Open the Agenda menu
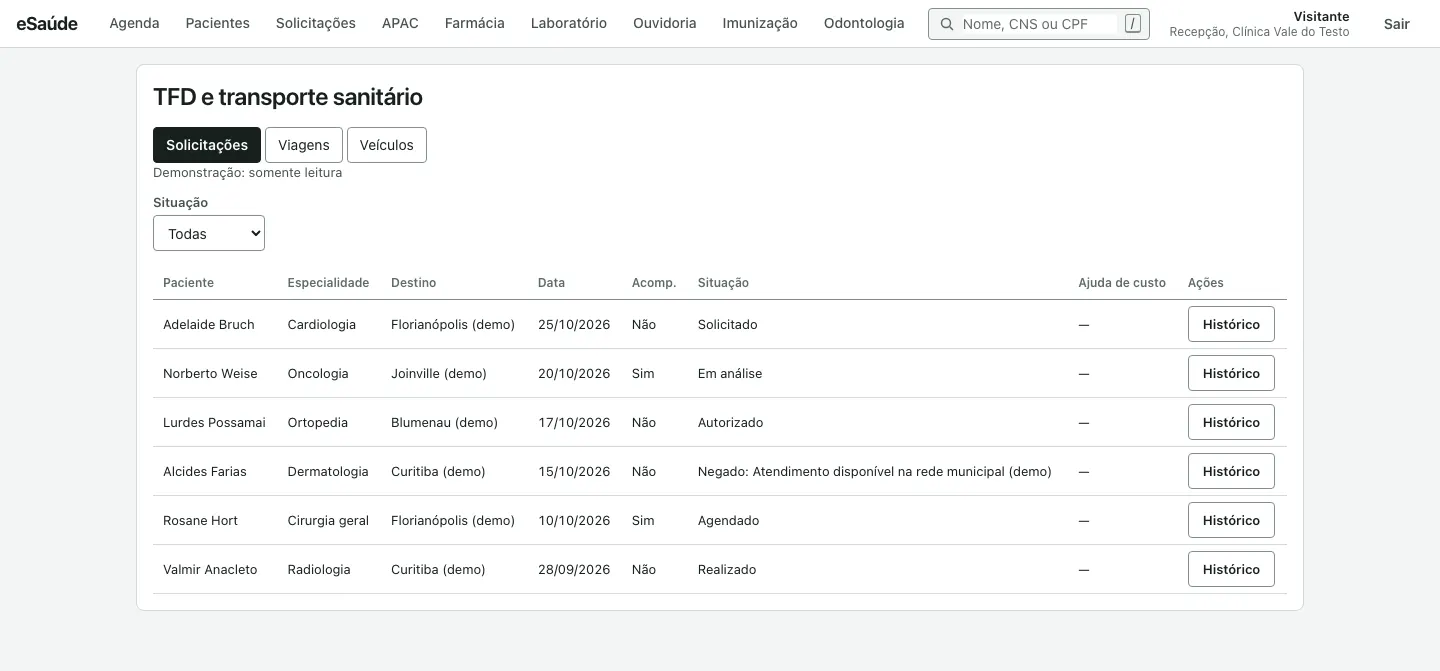This screenshot has width=1440, height=671. click(134, 23)
